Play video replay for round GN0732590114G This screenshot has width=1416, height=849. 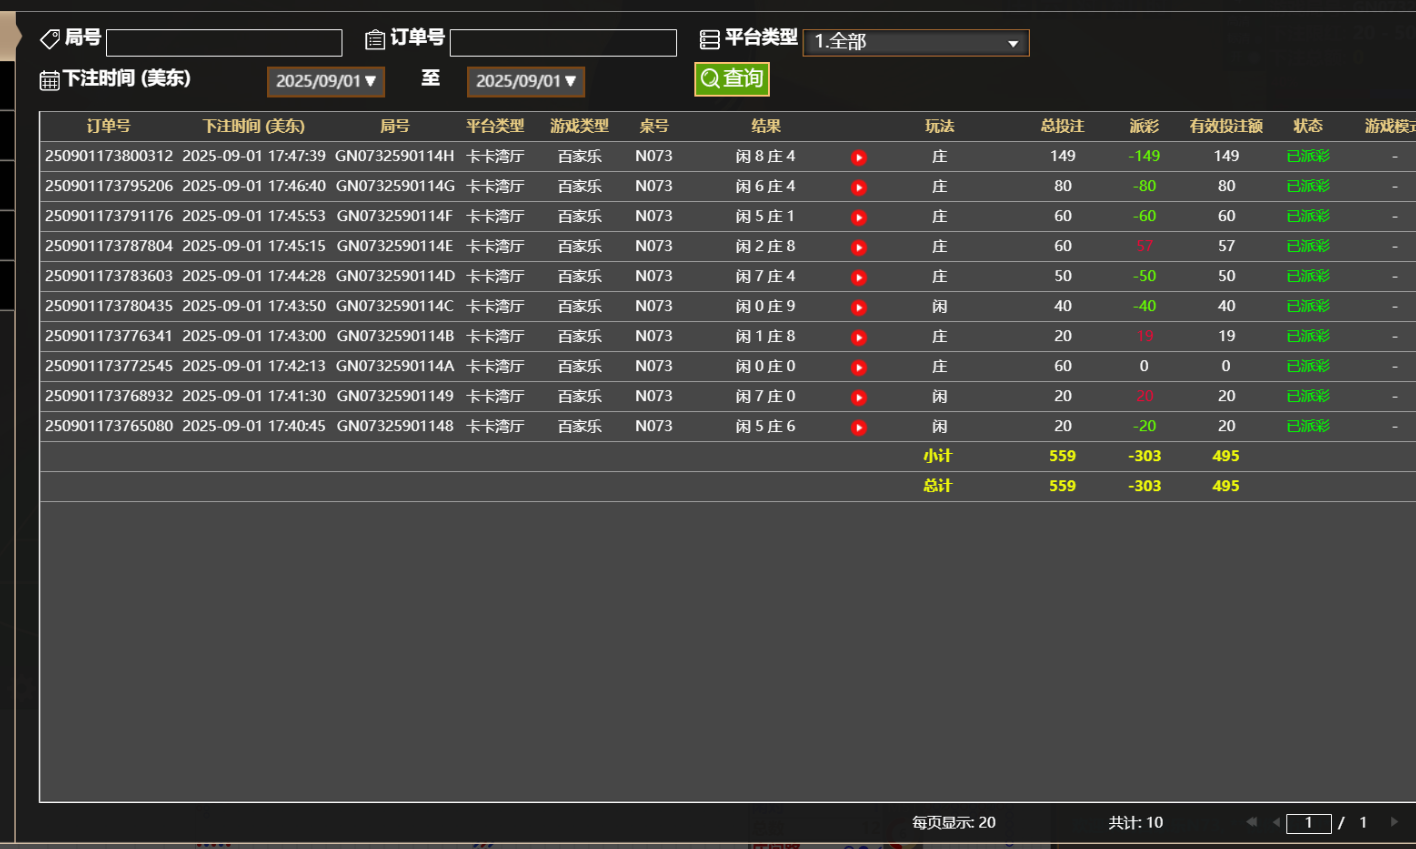point(858,187)
